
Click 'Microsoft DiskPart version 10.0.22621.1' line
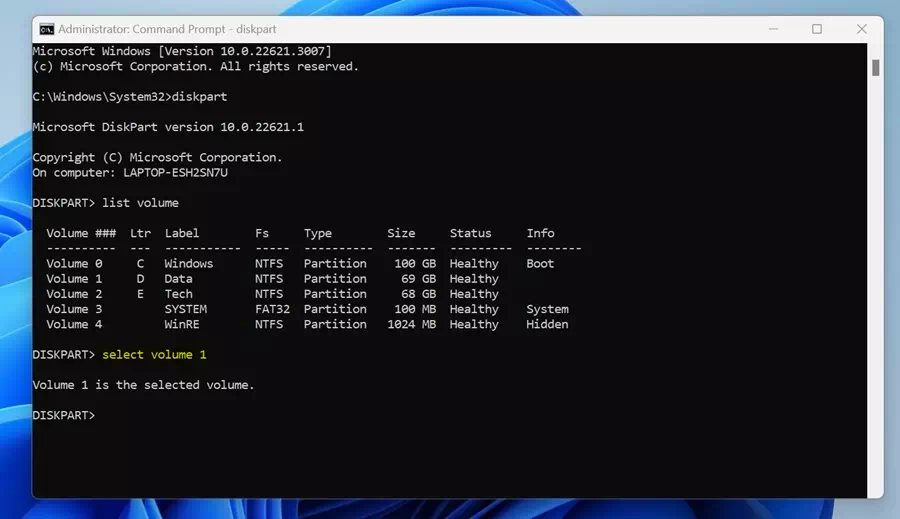tap(168, 127)
